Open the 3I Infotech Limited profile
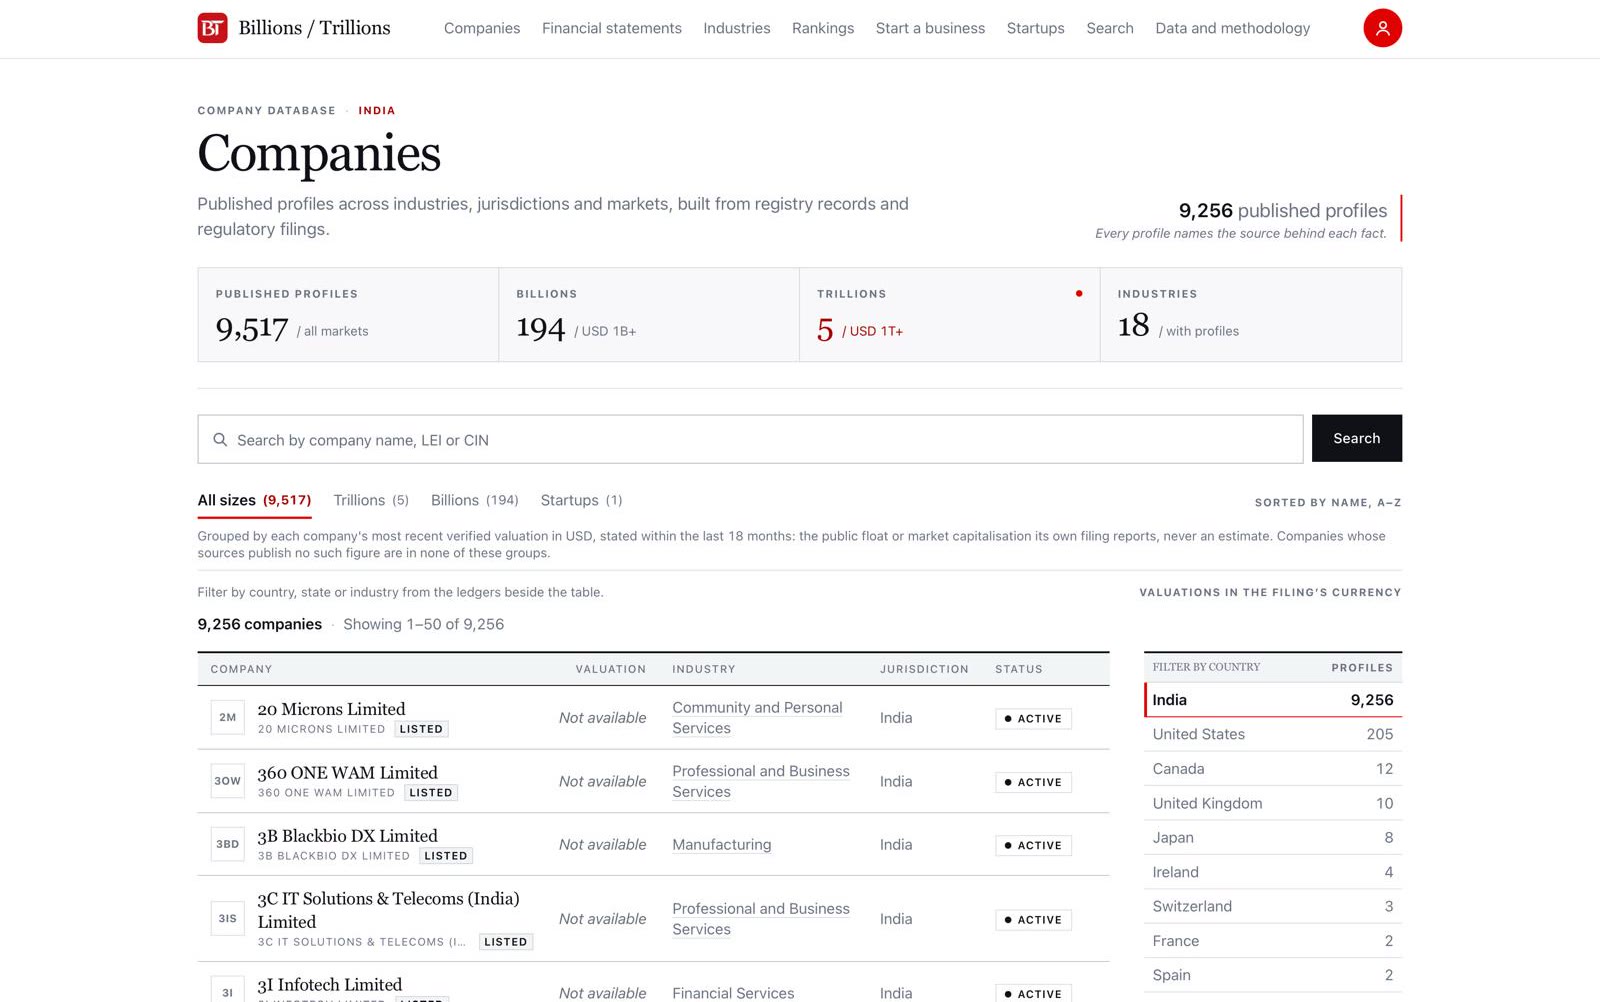1600x1002 pixels. coord(330,985)
